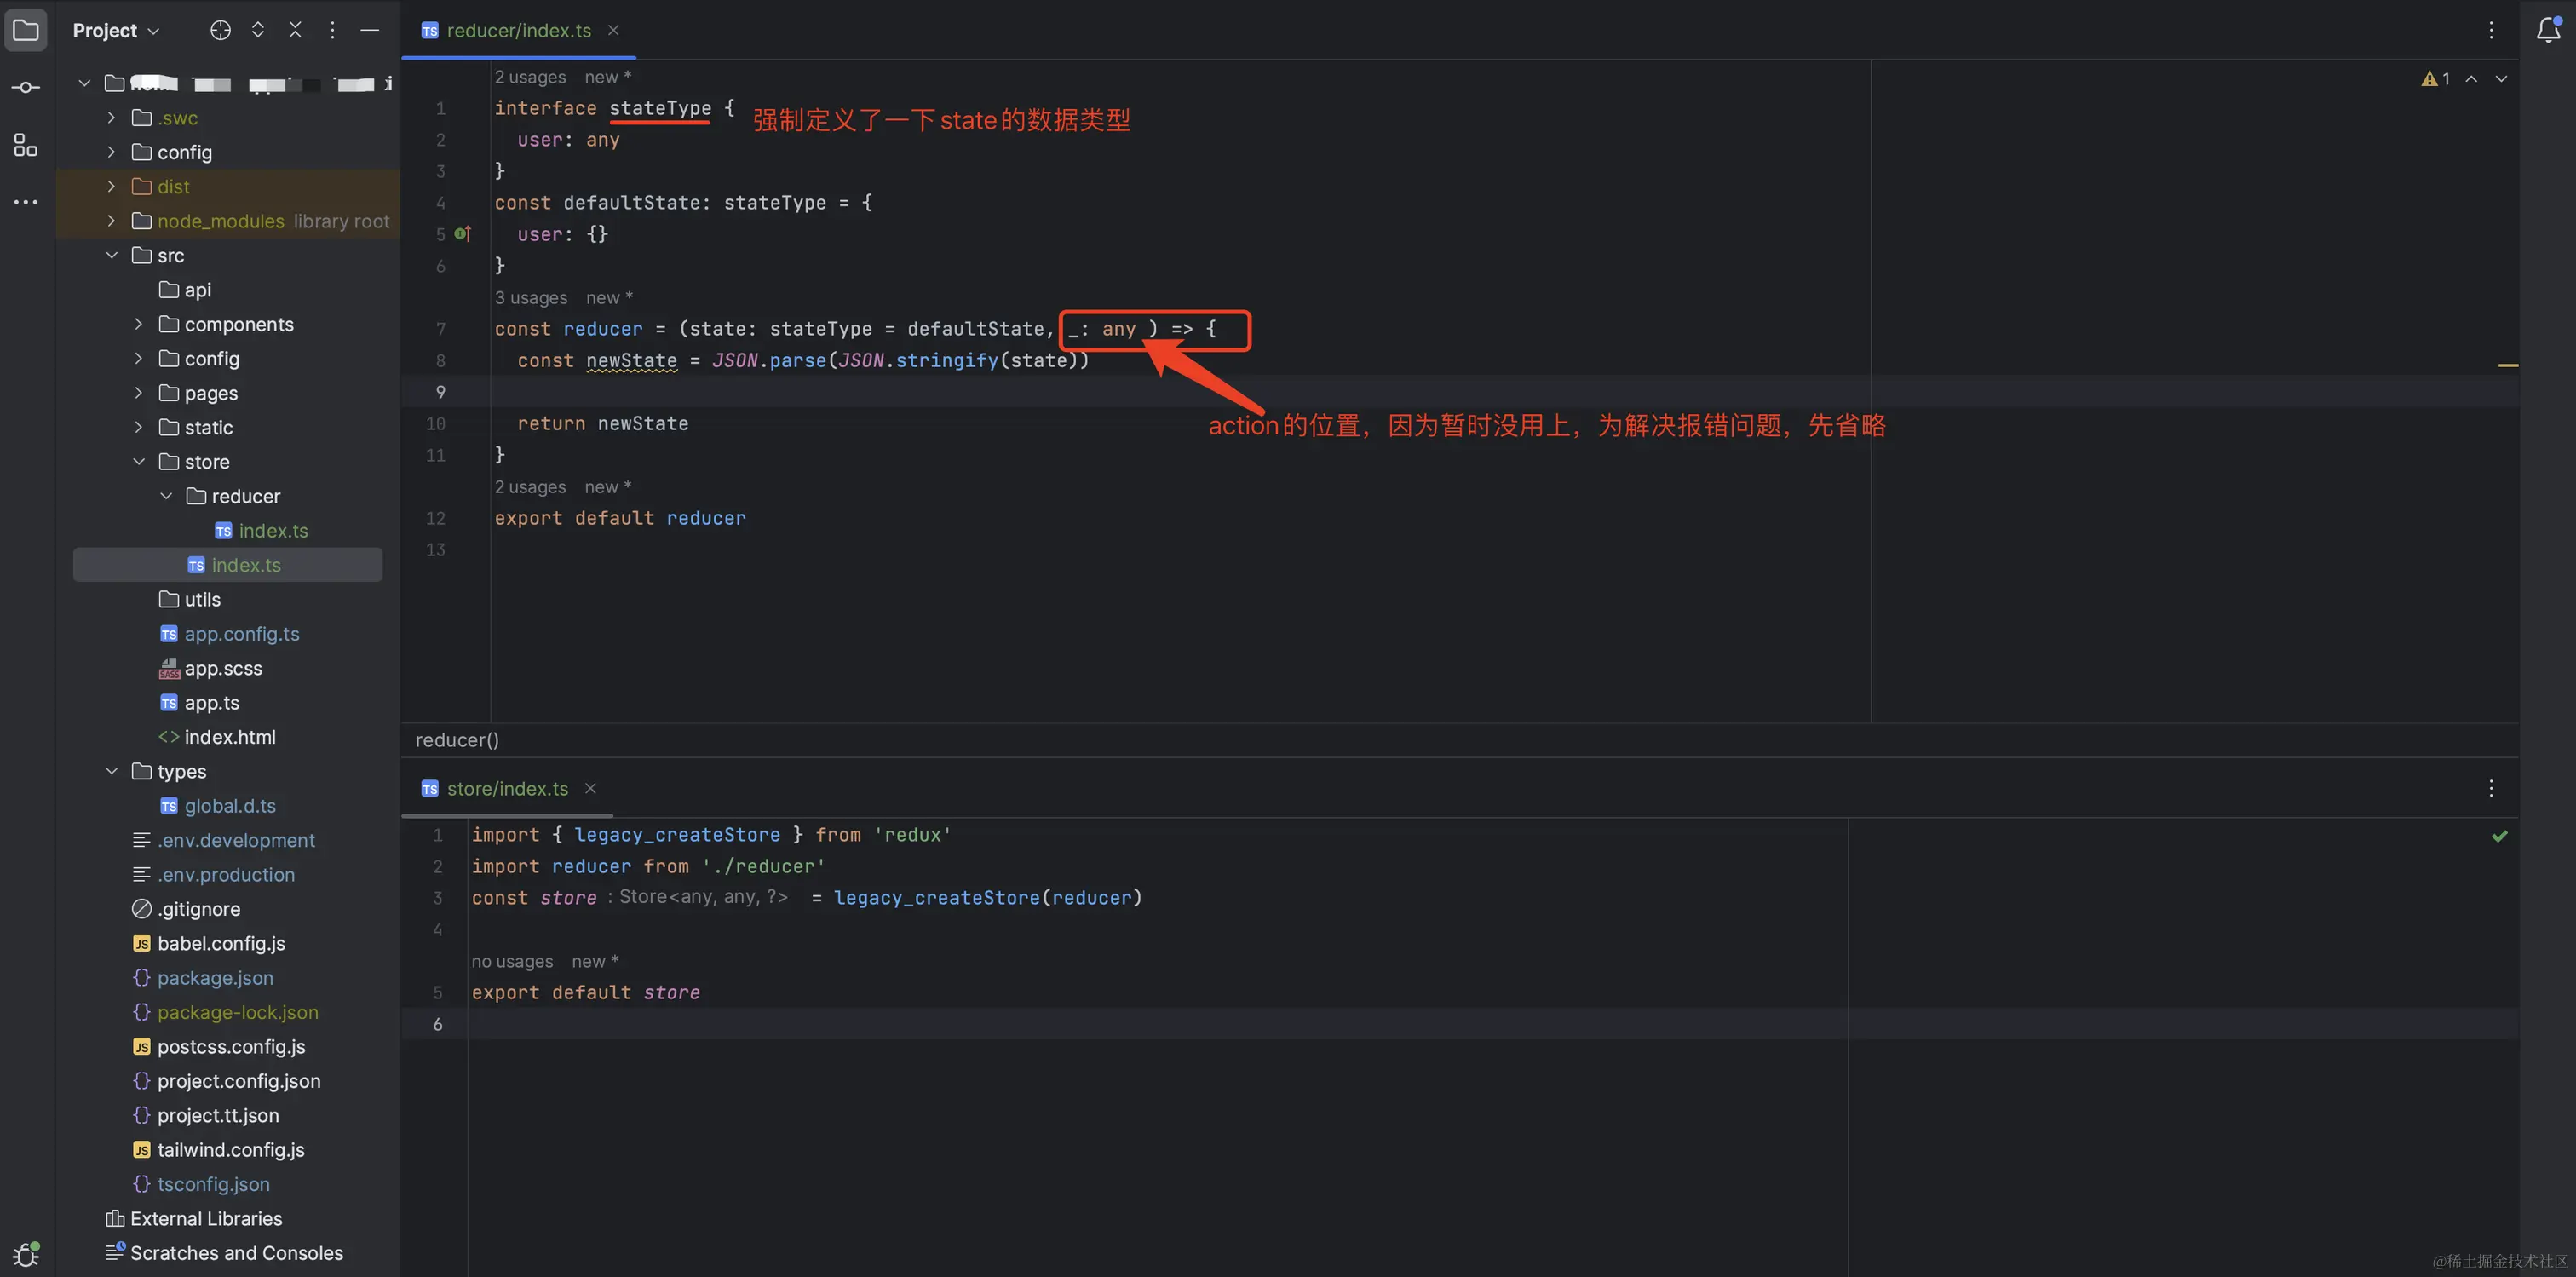Open the Commit tool window from left sidebar
Image resolution: width=2576 pixels, height=1277 pixels.
click(x=25, y=86)
